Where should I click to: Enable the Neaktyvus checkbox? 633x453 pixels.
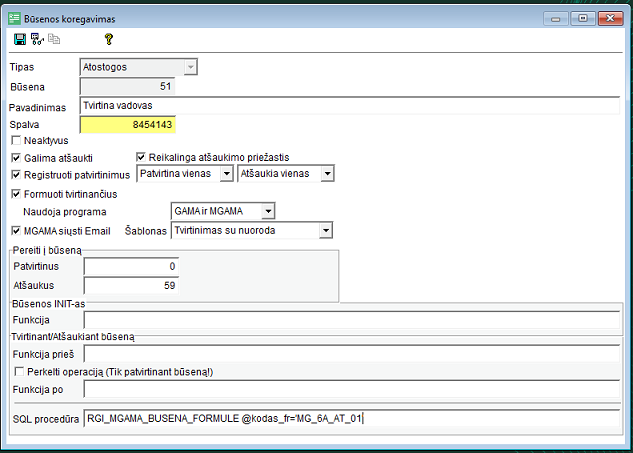click(x=16, y=141)
